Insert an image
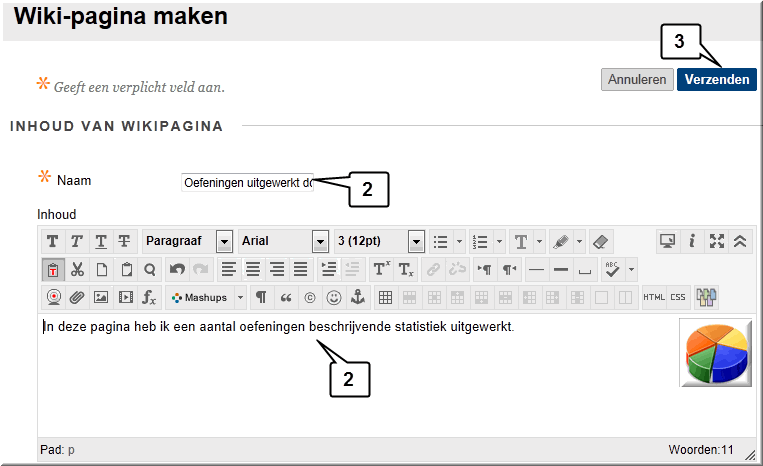 [x=101, y=297]
